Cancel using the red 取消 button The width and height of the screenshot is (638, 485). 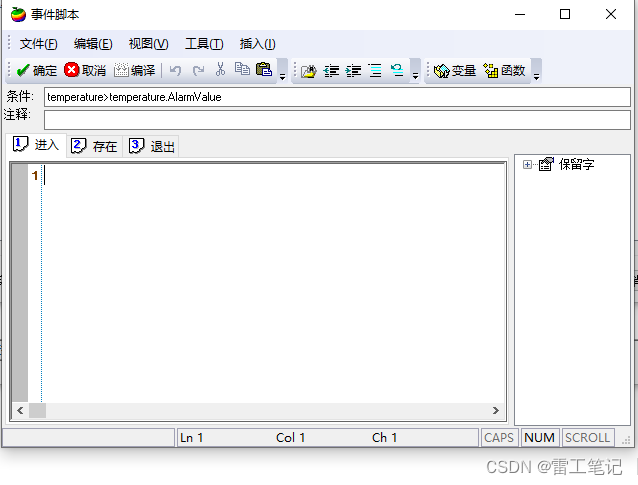coord(85,70)
